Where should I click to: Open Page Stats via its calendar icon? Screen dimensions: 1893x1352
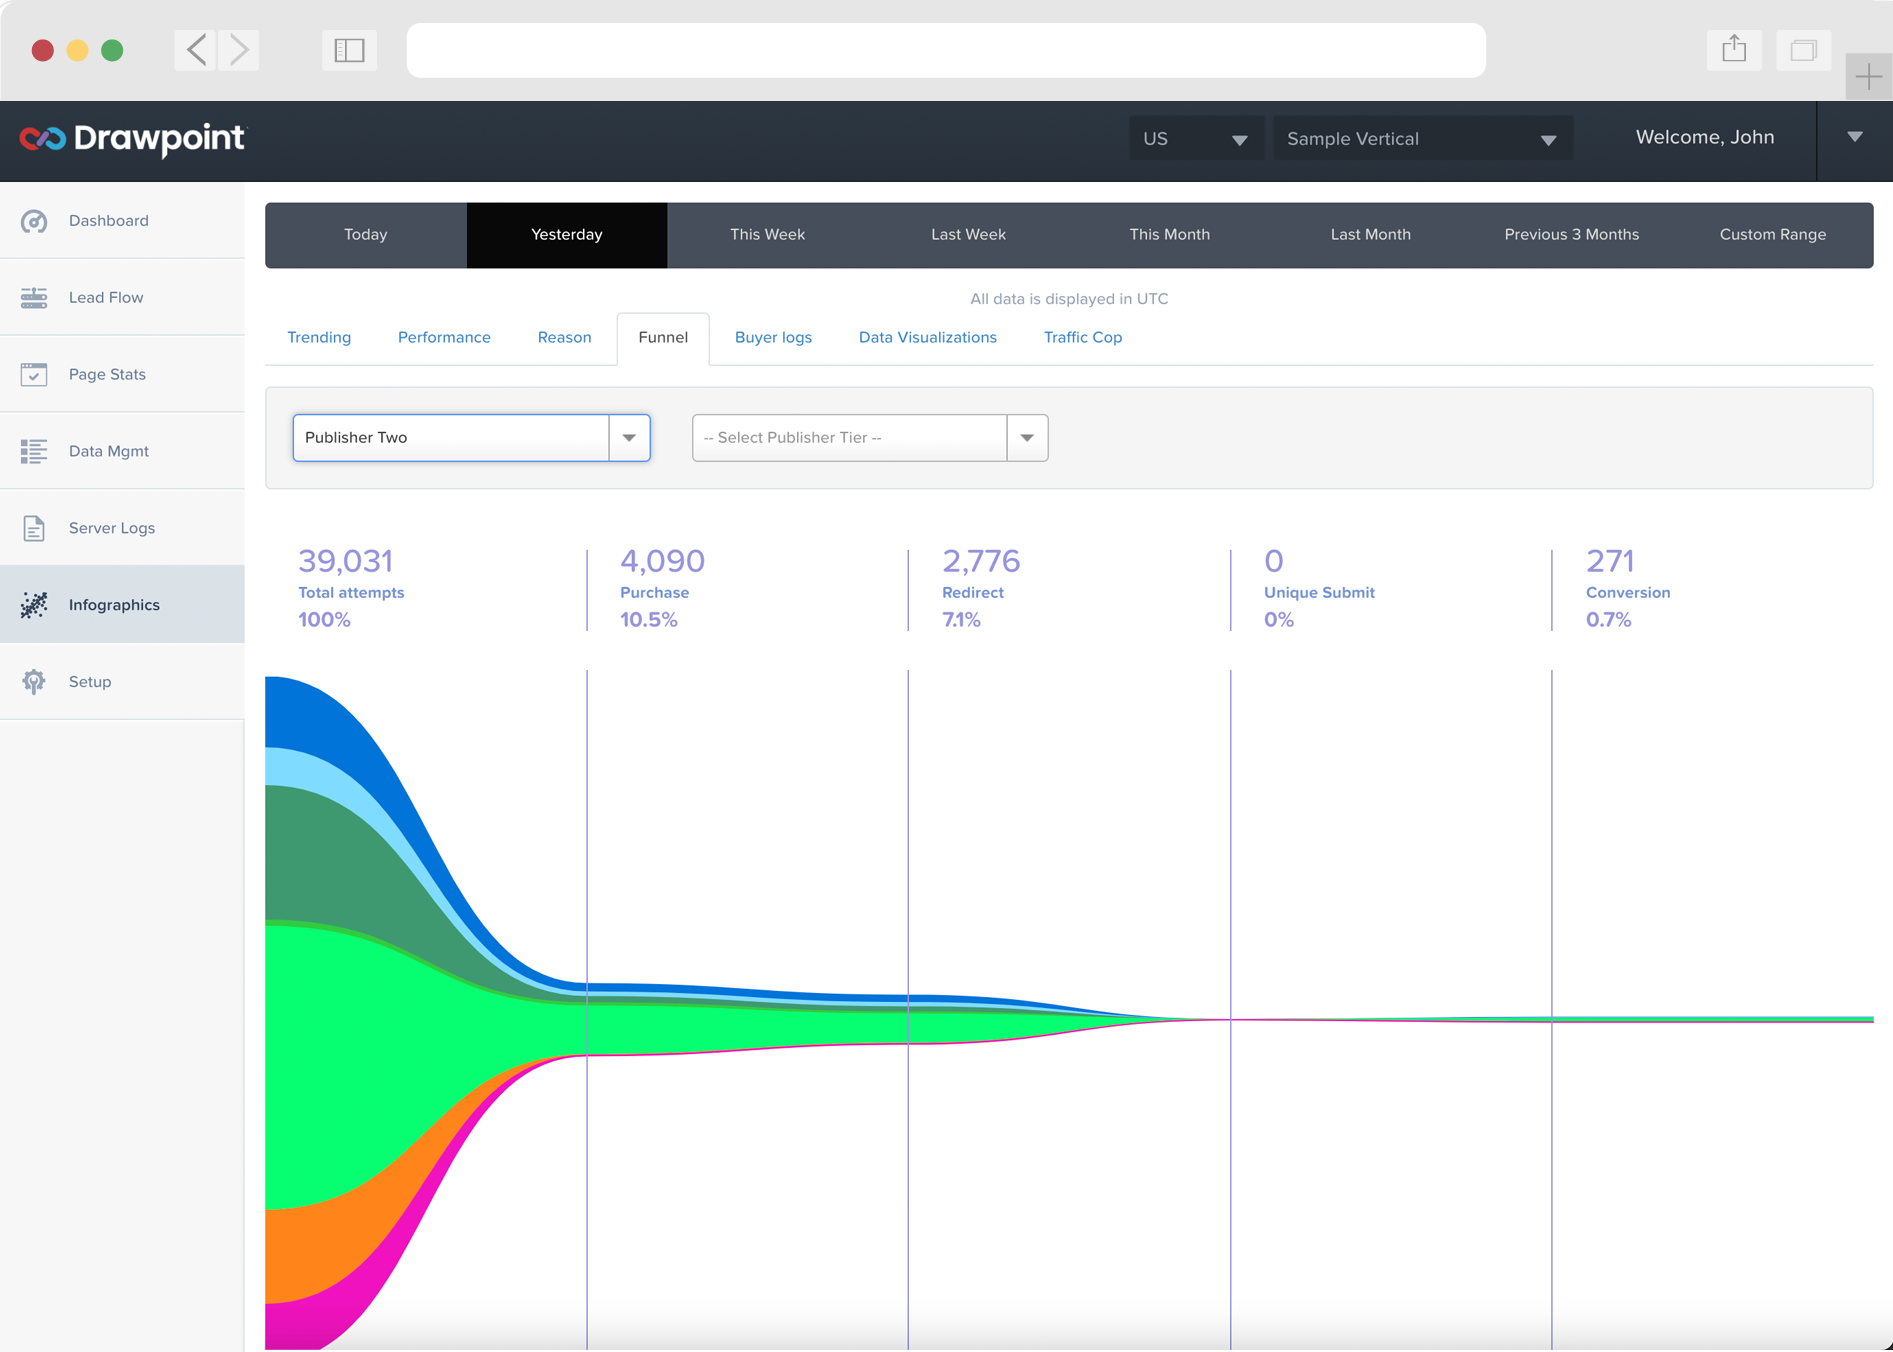[34, 374]
